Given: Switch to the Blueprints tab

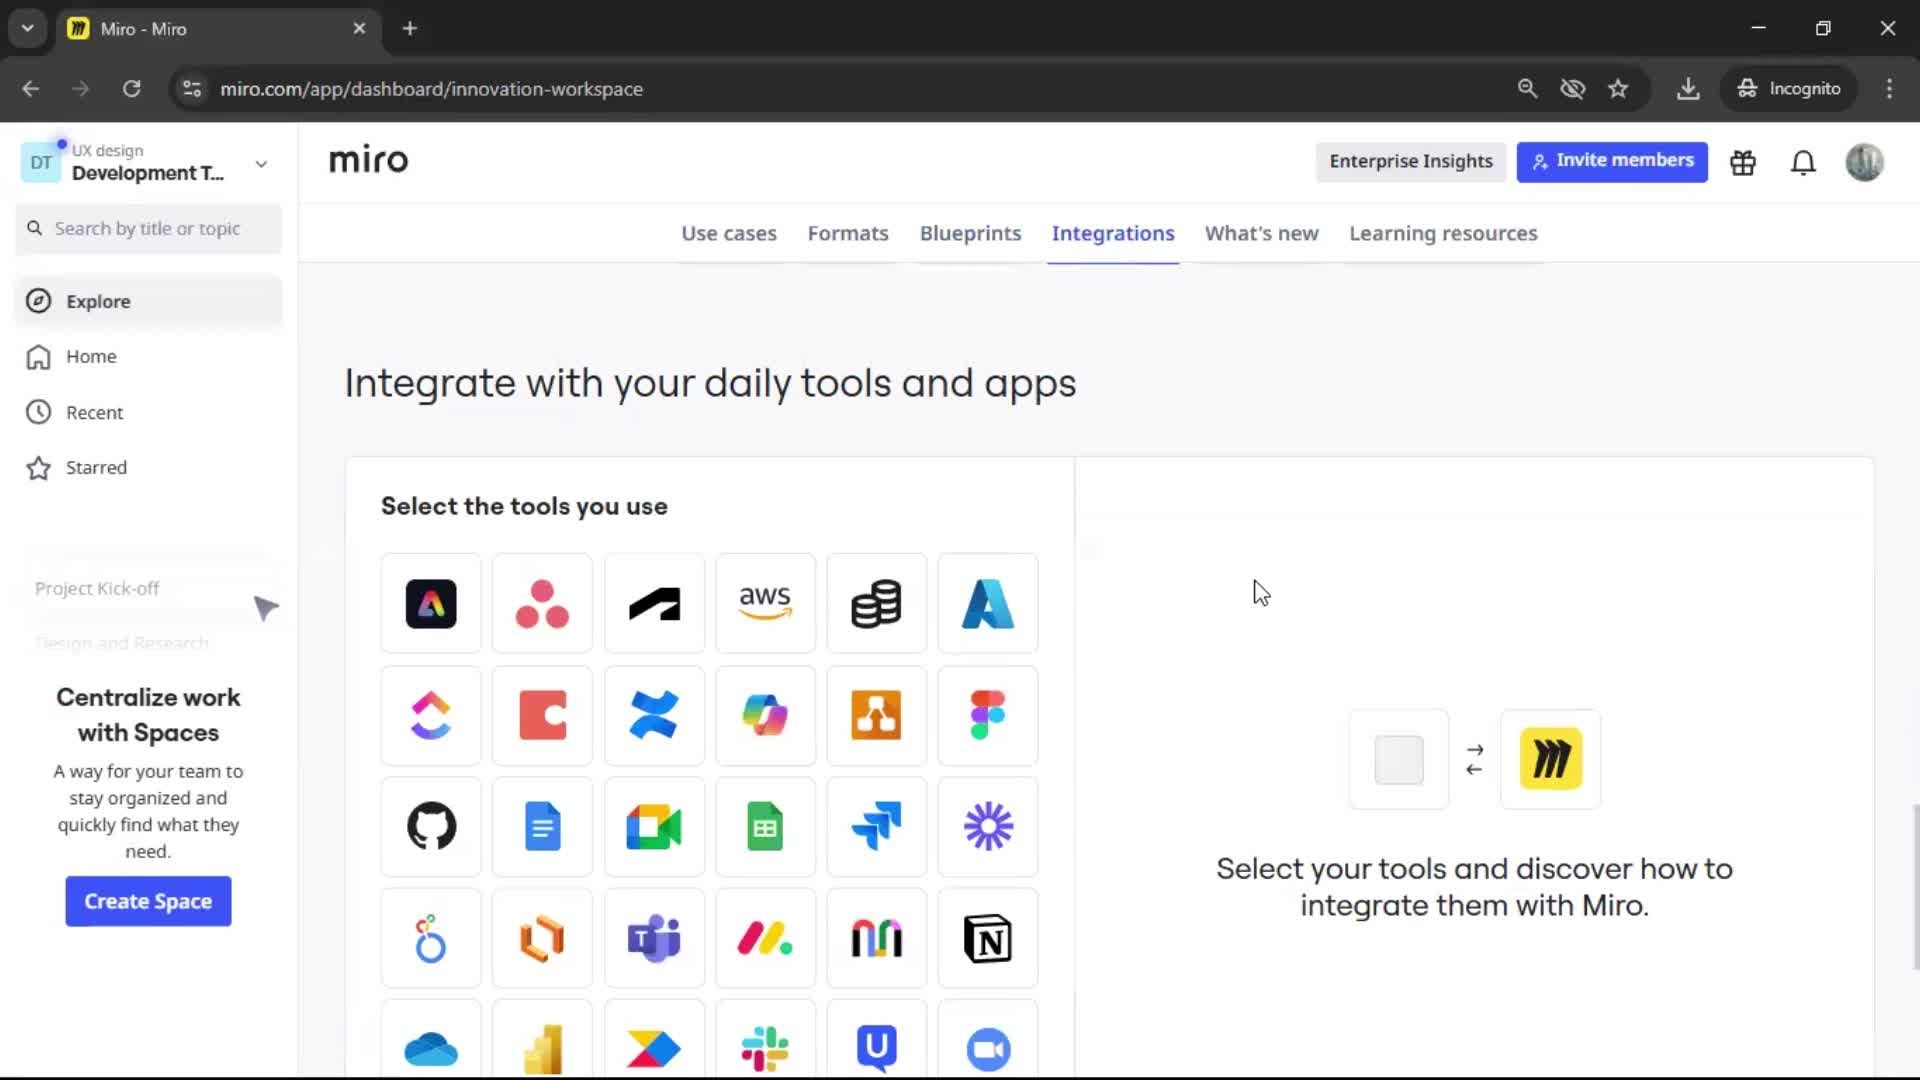Looking at the screenshot, I should [970, 233].
